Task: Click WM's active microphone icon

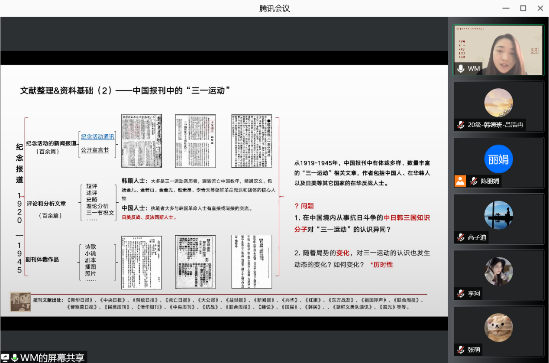Action: click(x=461, y=69)
